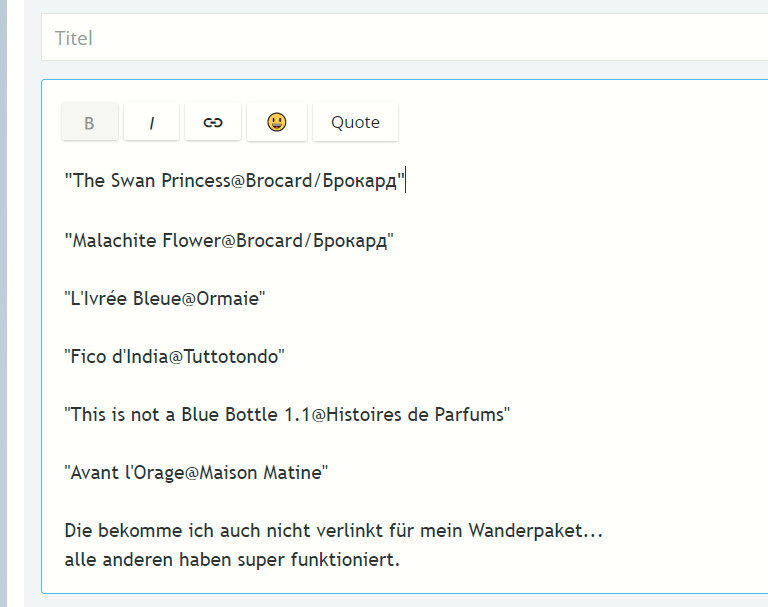Click the line "L'Ivrée Bleue@Ormaie"
The image size is (768, 607).
165,298
